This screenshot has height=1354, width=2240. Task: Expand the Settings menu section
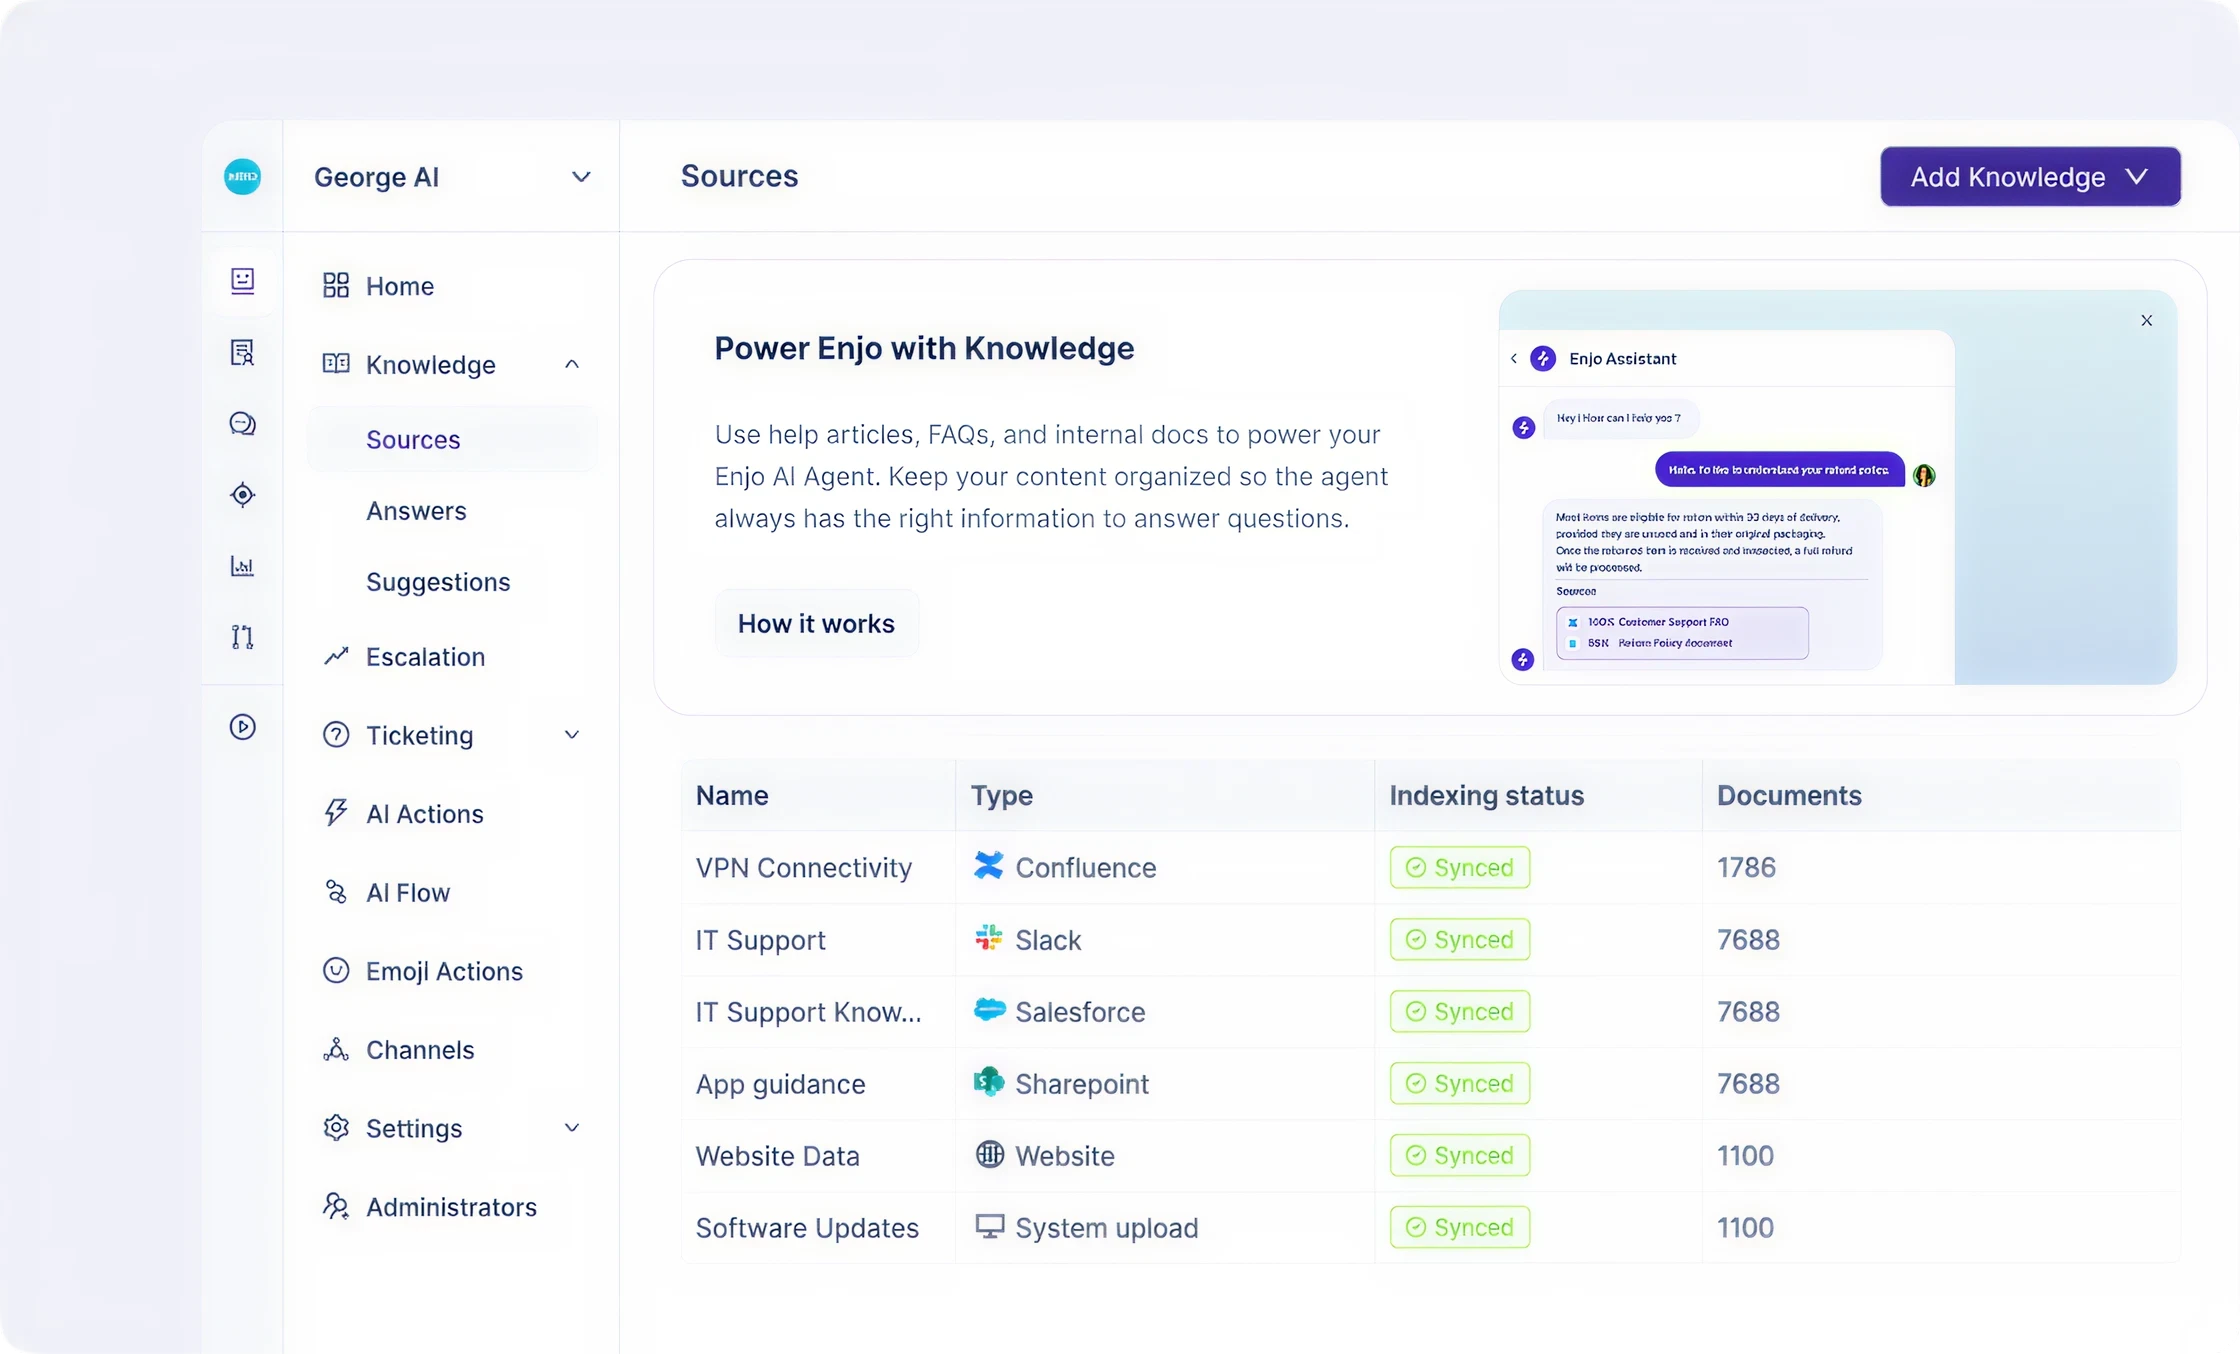[x=571, y=1128]
